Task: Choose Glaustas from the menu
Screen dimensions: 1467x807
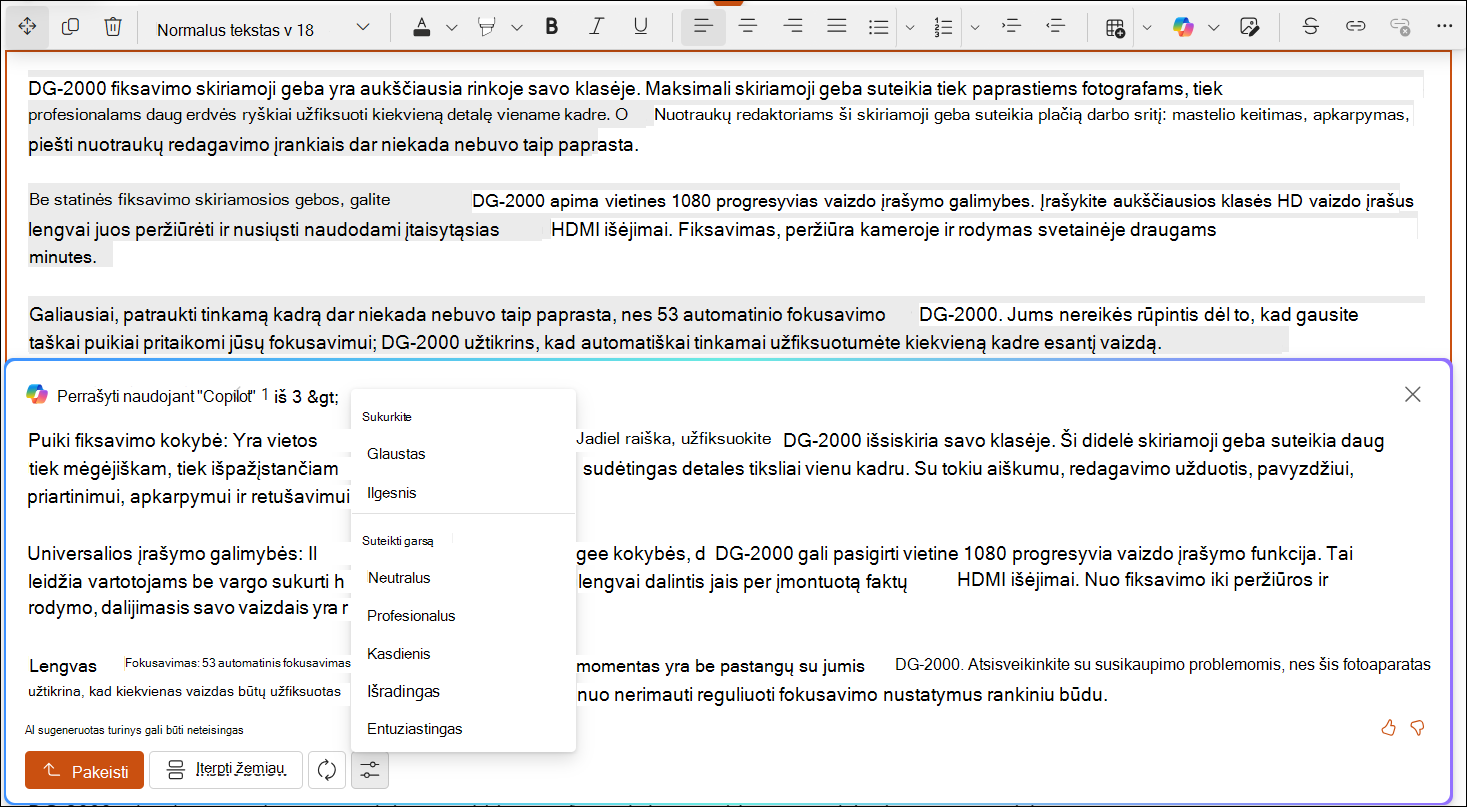Action: [x=396, y=454]
